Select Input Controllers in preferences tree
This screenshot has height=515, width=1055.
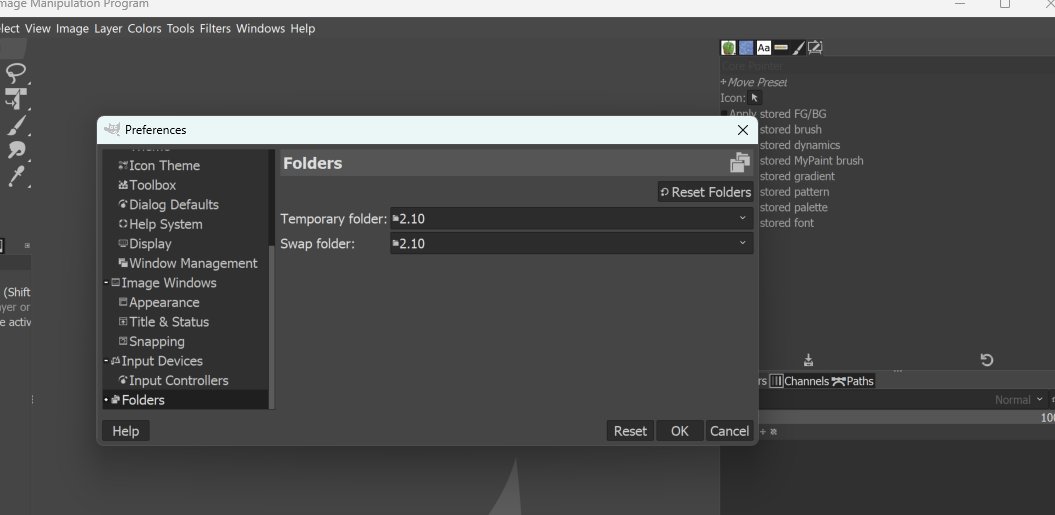click(178, 380)
